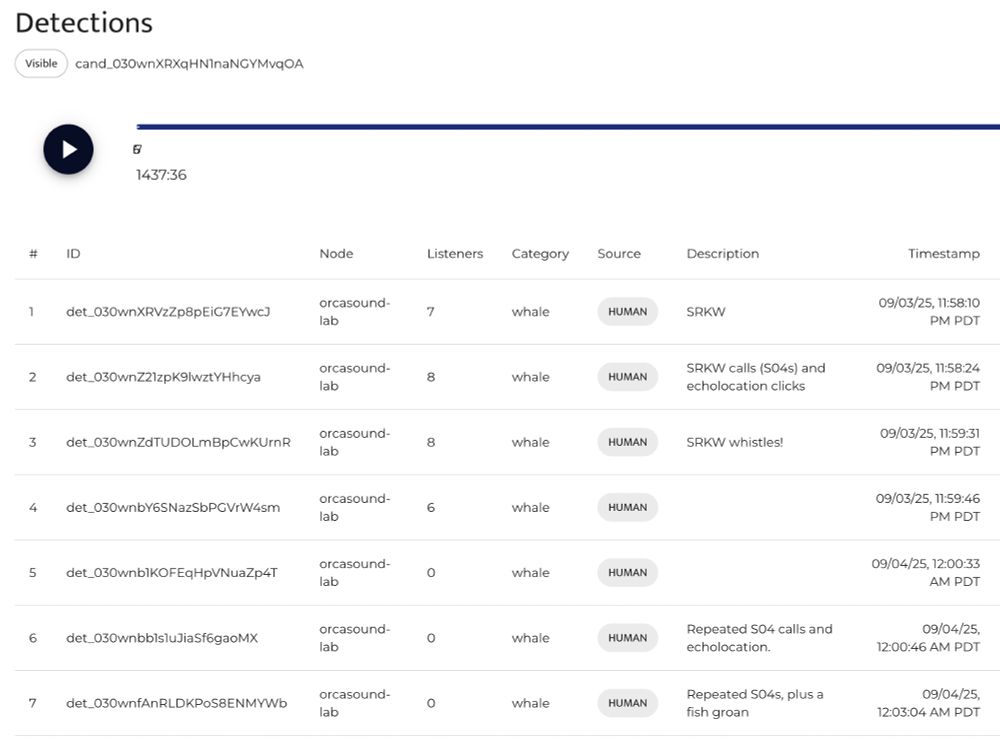Viewport: 1000px width, 741px height.
Task: Select detection det_030wnXRVzZp8pEiG7EYwcJ
Action: pos(168,312)
